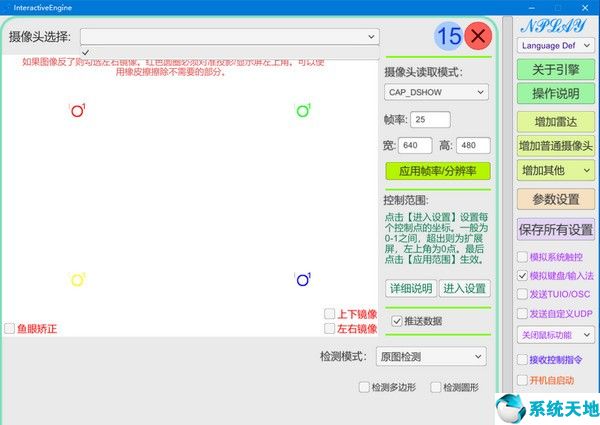Toggle 接收控制指令 checkbox
Viewport: 600px width, 425px height.
(522, 360)
